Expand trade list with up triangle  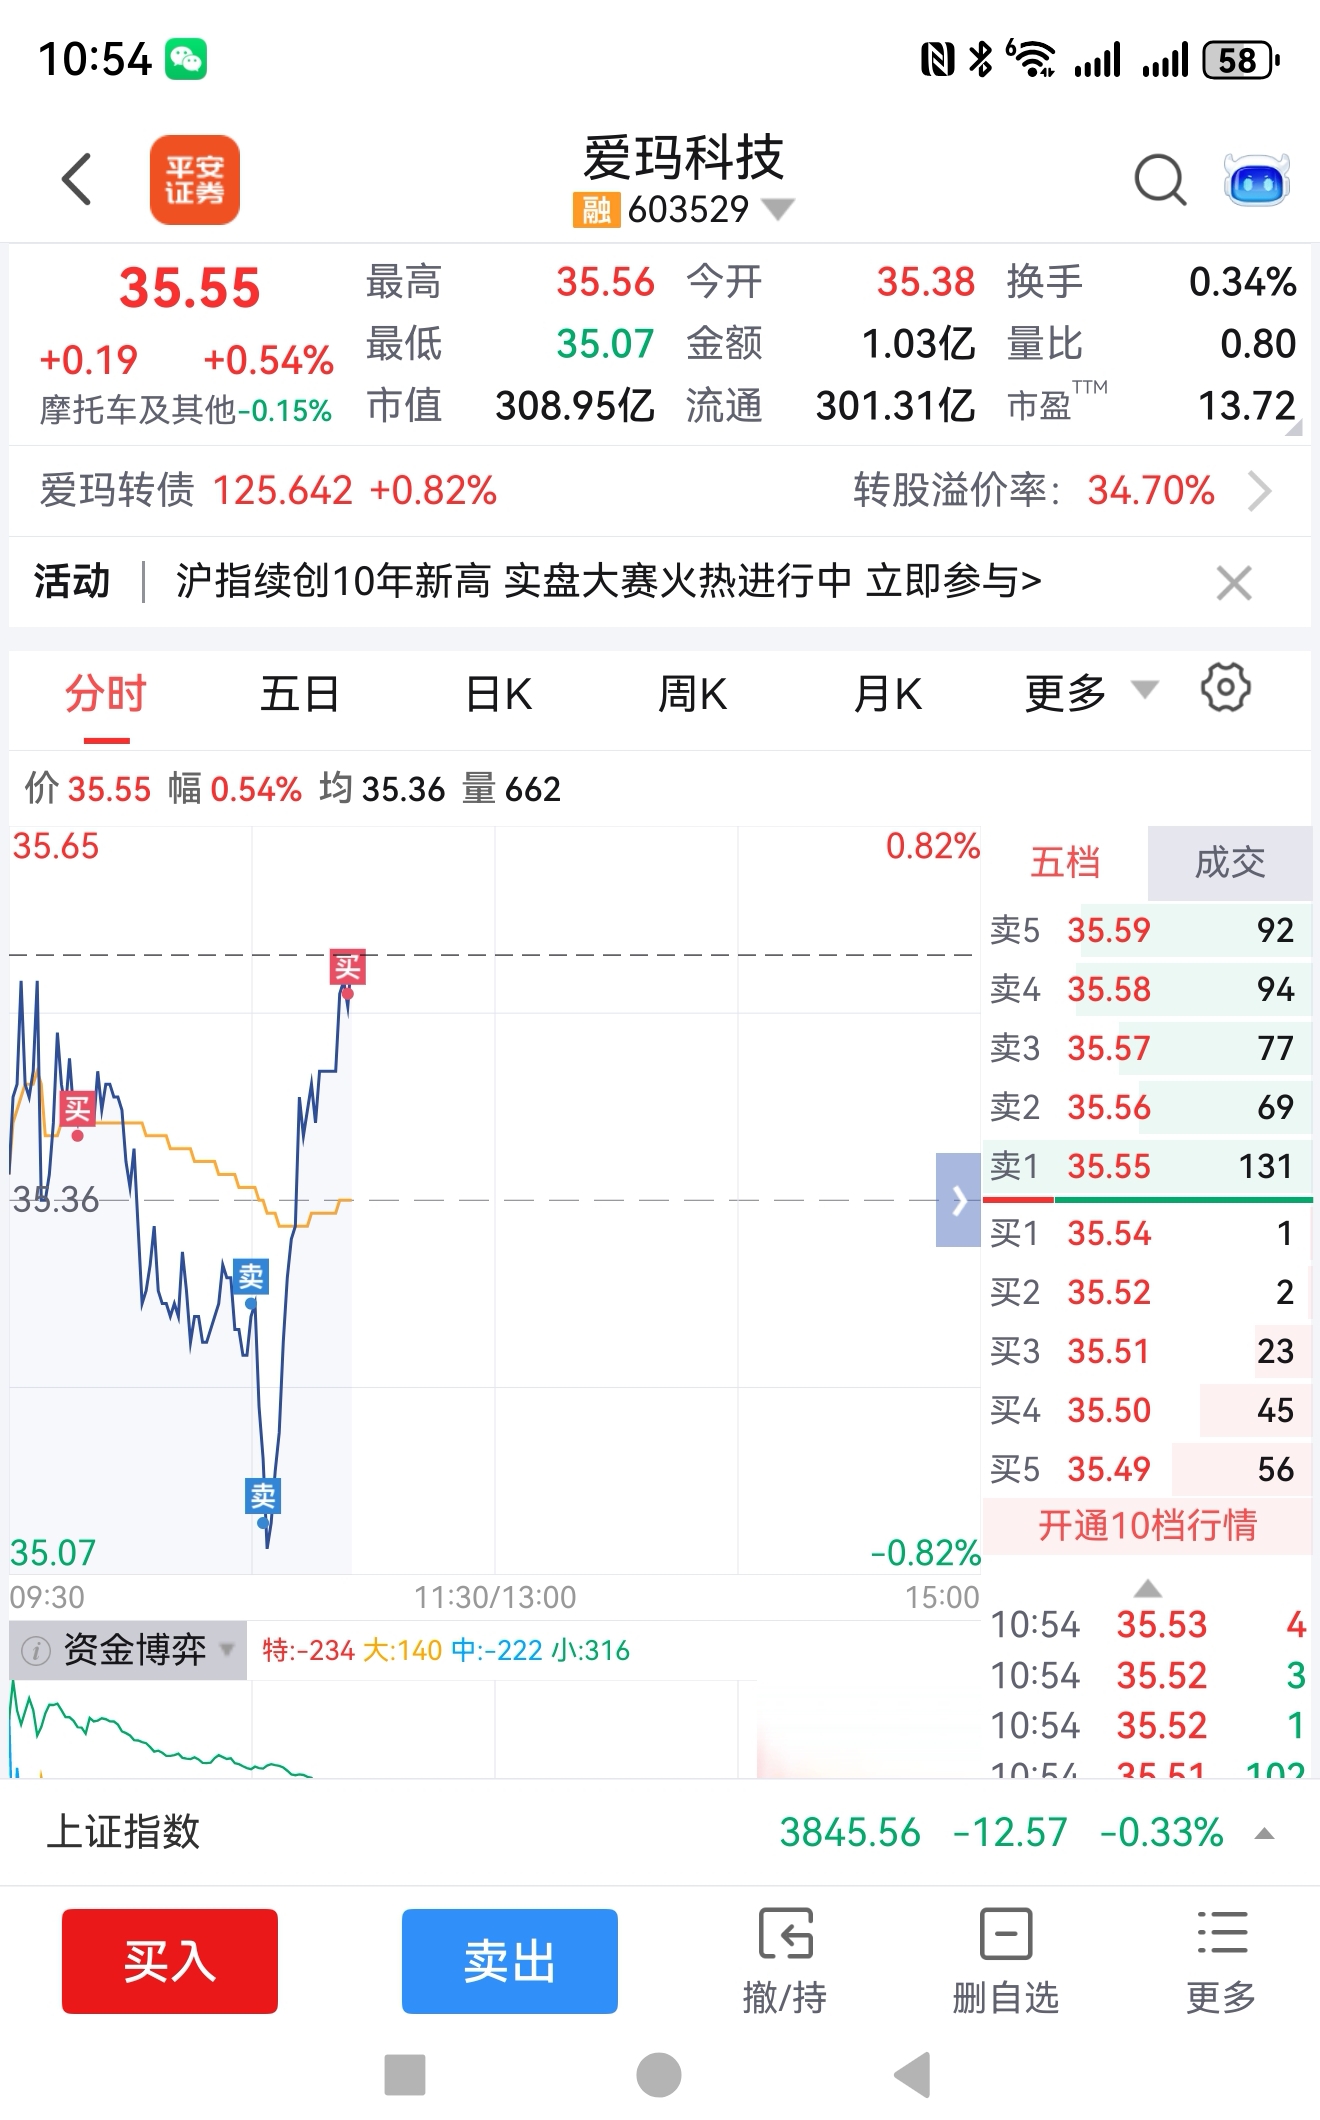pos(1148,1589)
